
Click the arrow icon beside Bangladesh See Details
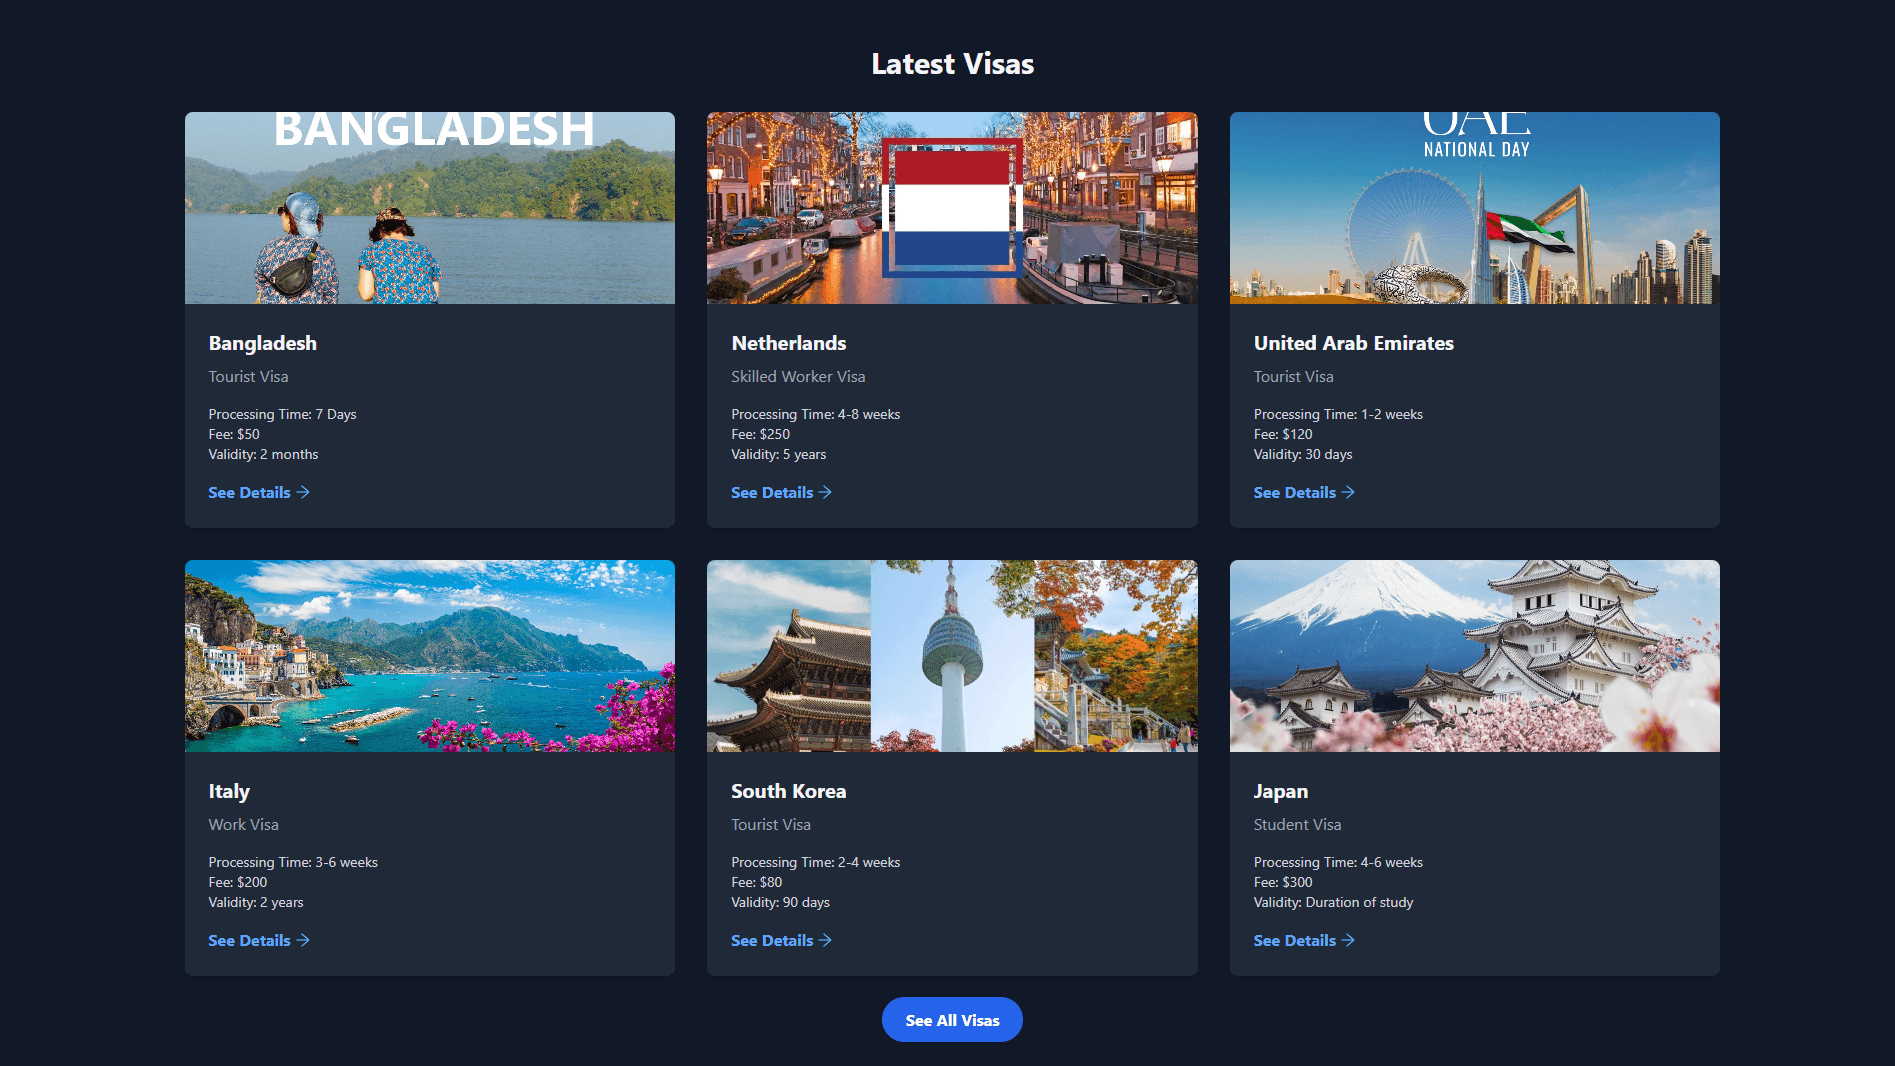tap(304, 492)
